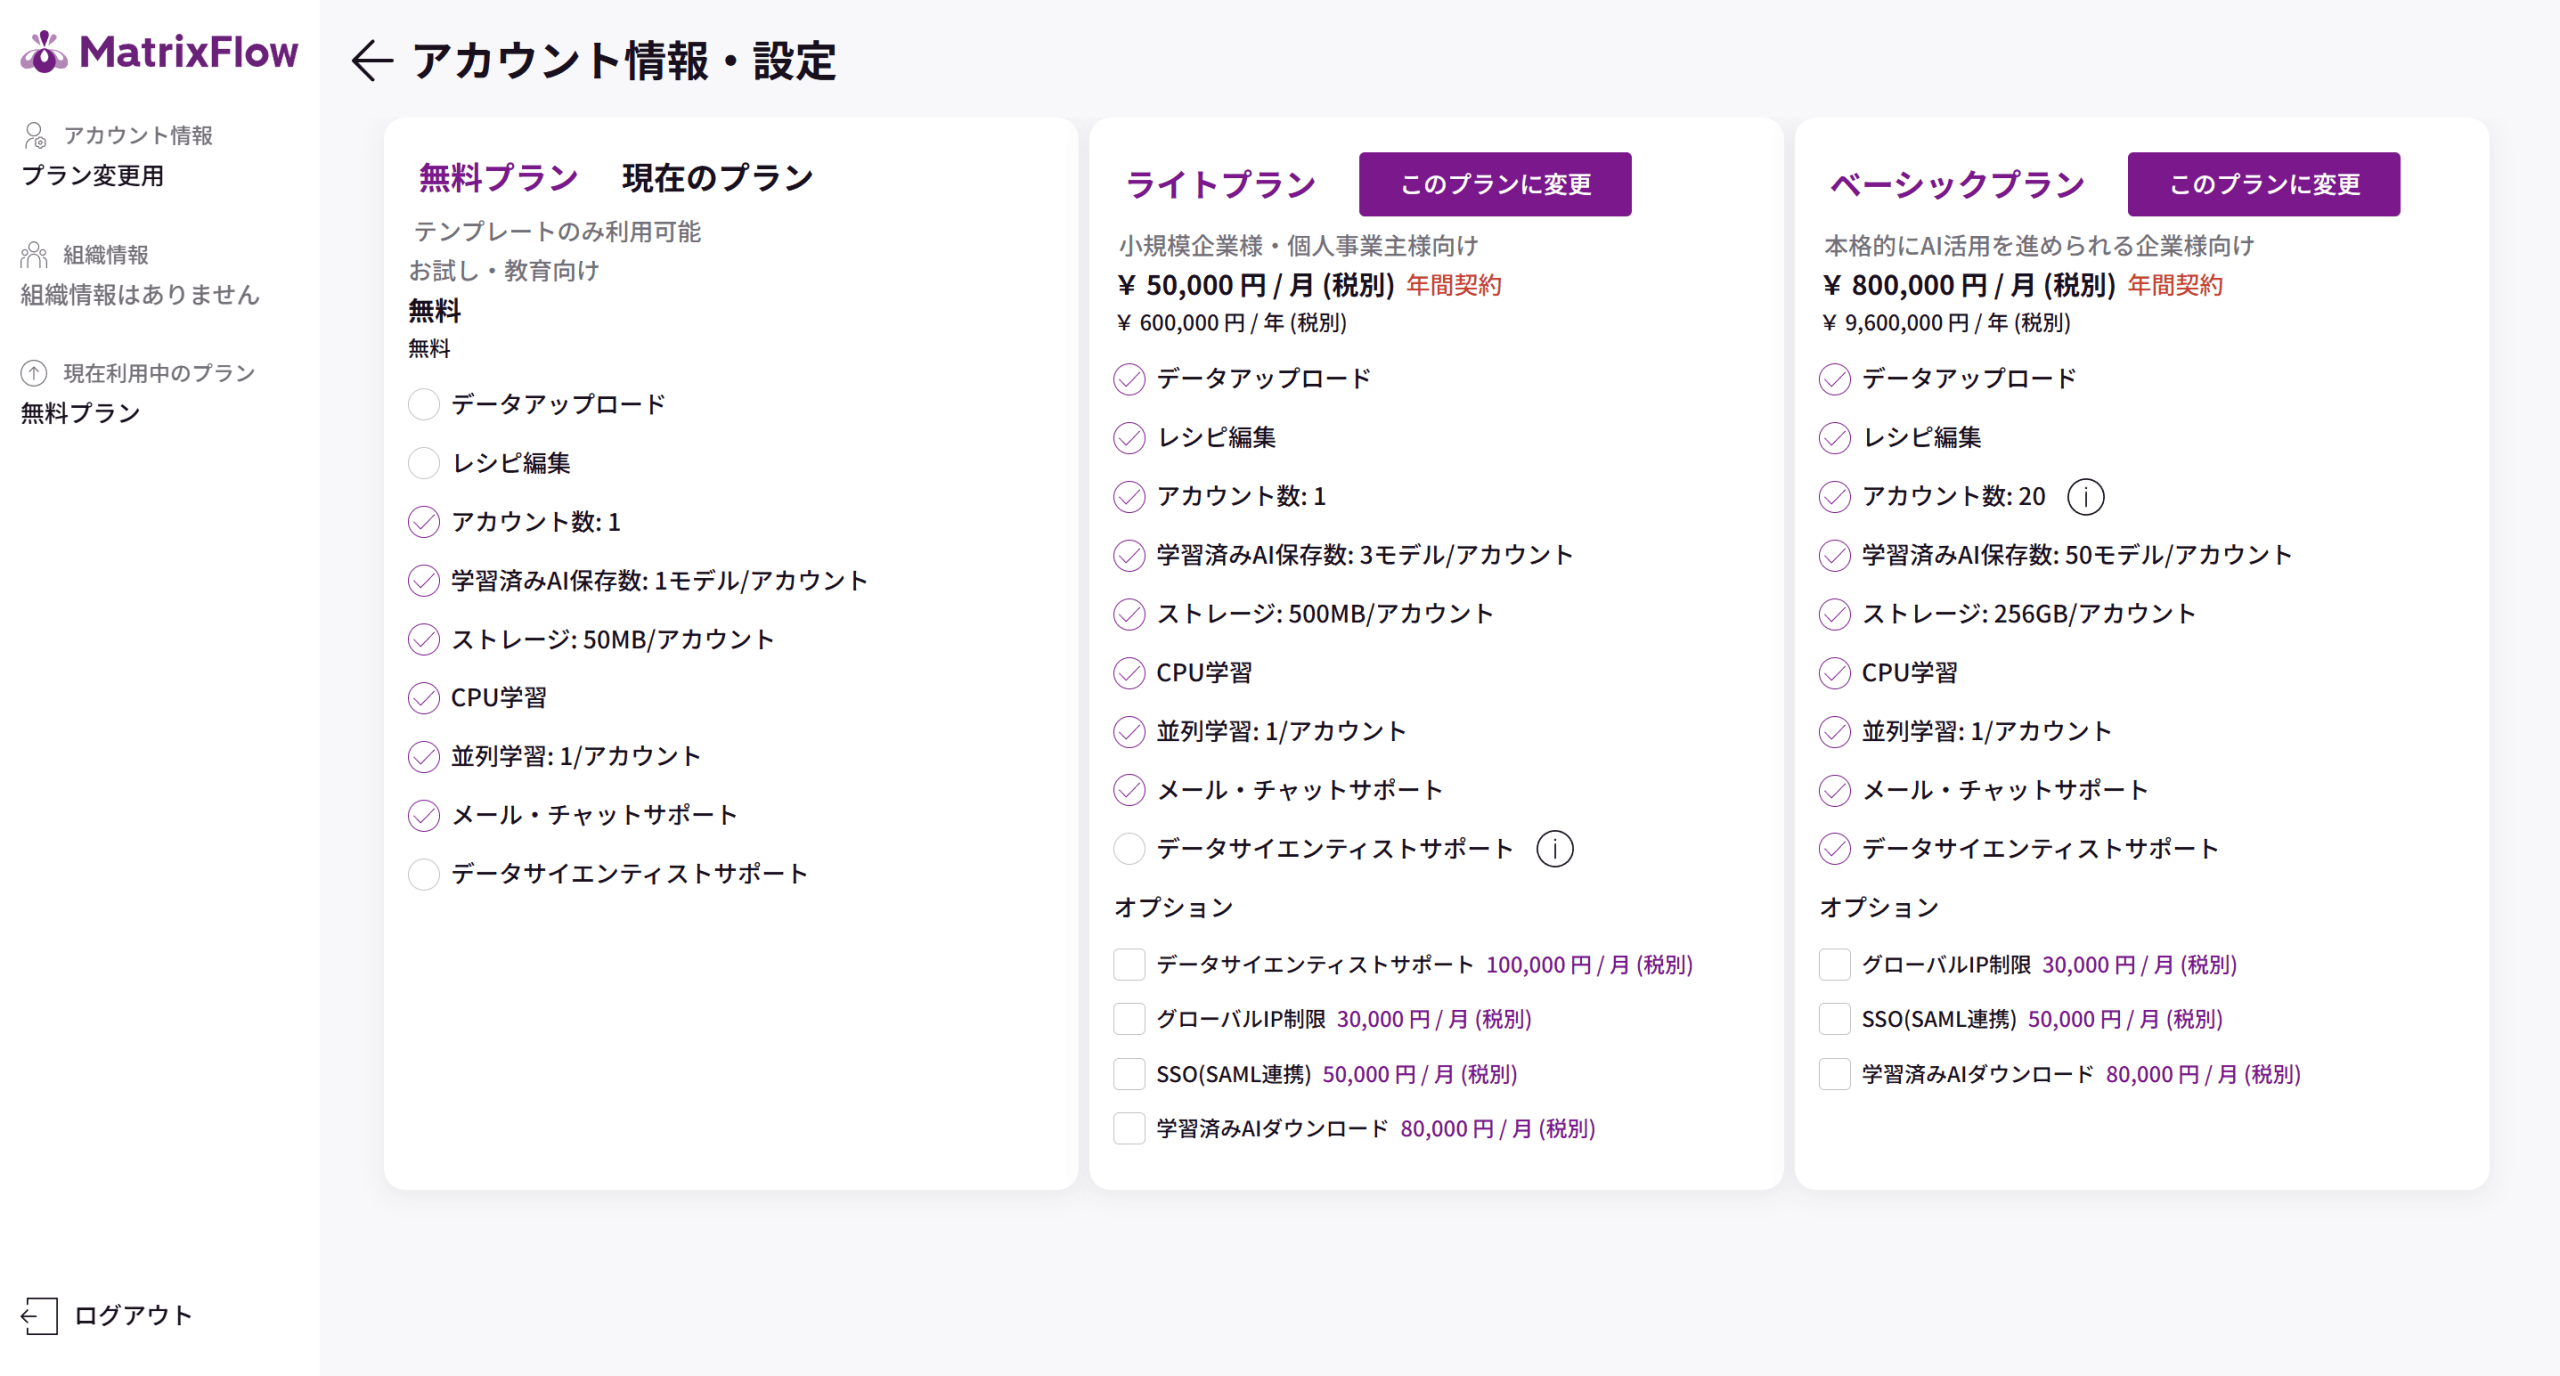The image size is (2560, 1376).
Task: Click オプション heading in ライトプラン
Action: pos(1174,908)
